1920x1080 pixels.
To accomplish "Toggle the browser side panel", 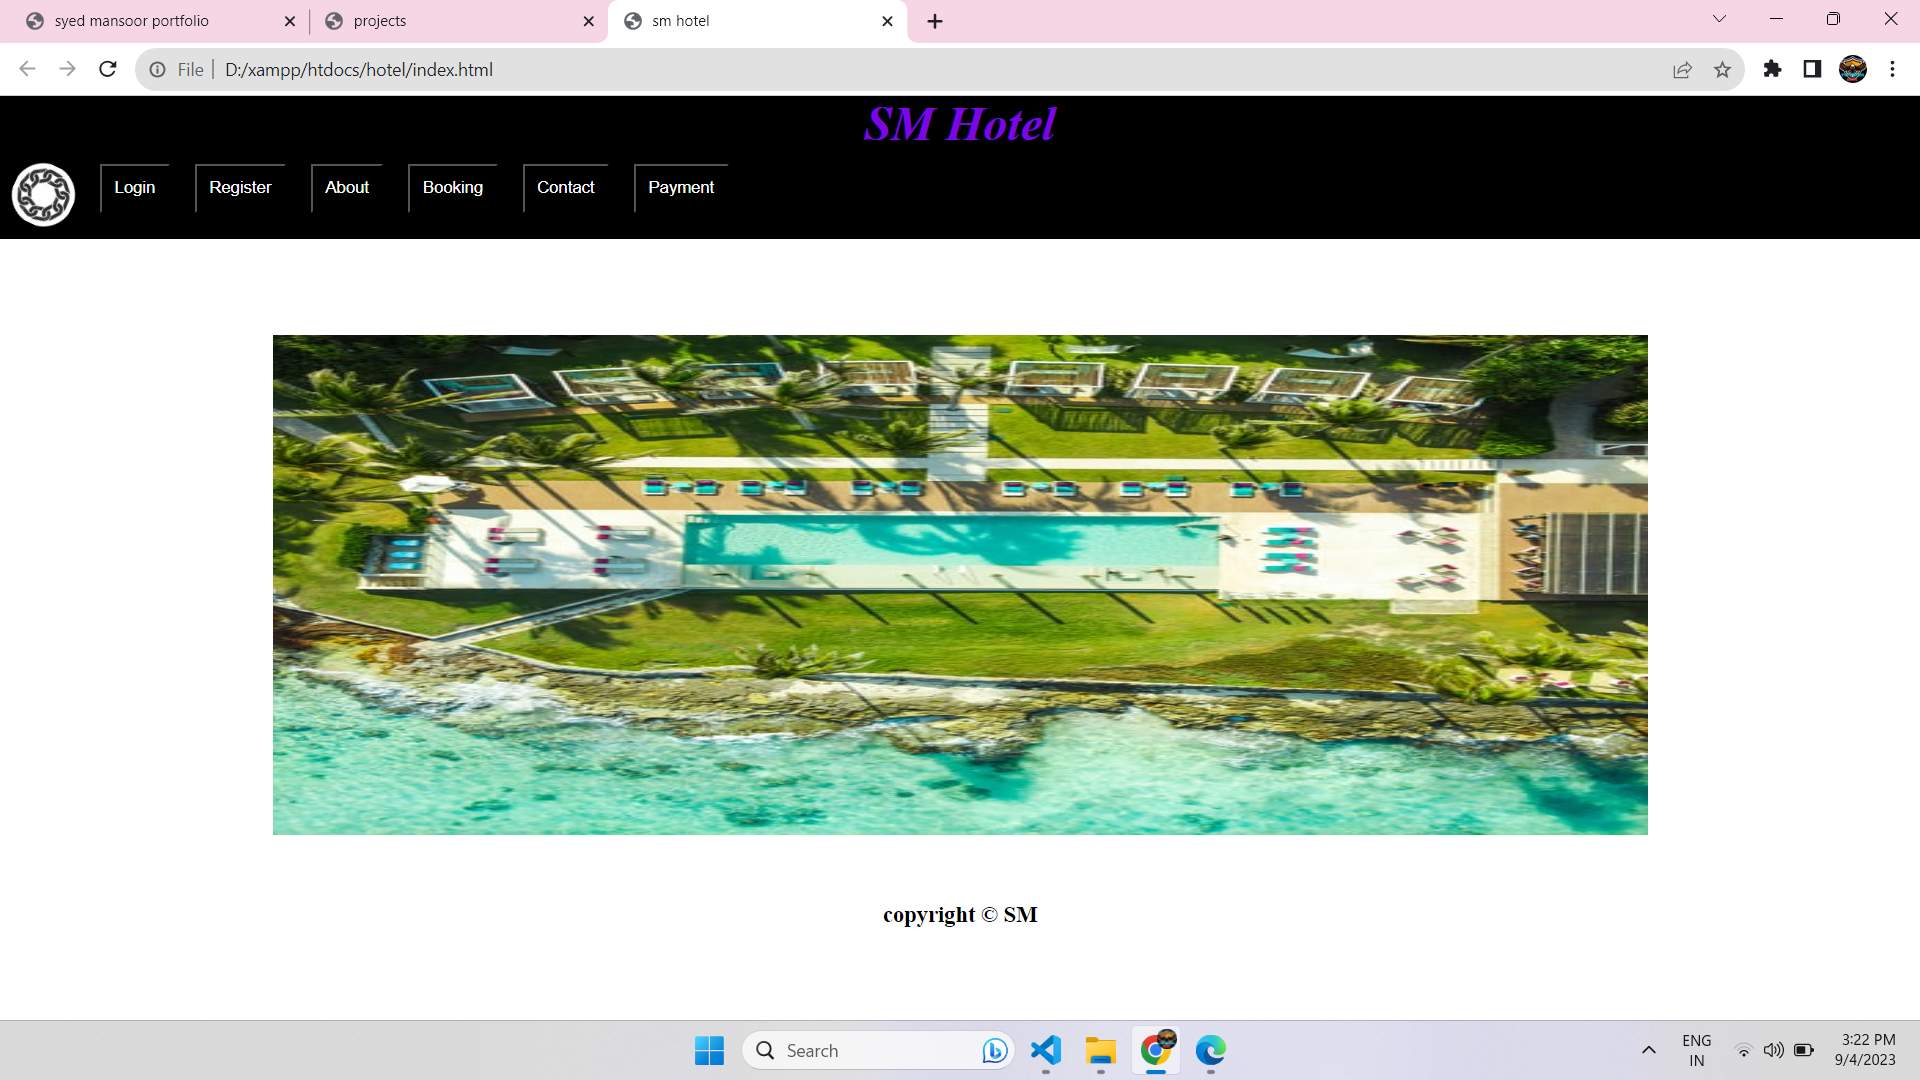I will pyautogui.click(x=1812, y=69).
